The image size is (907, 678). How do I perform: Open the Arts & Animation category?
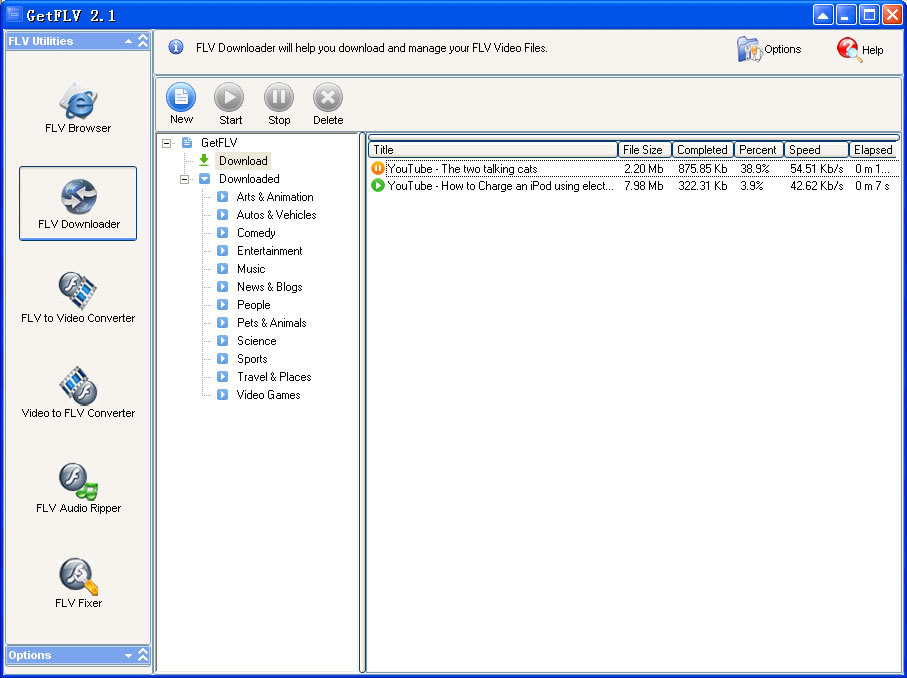pos(275,197)
